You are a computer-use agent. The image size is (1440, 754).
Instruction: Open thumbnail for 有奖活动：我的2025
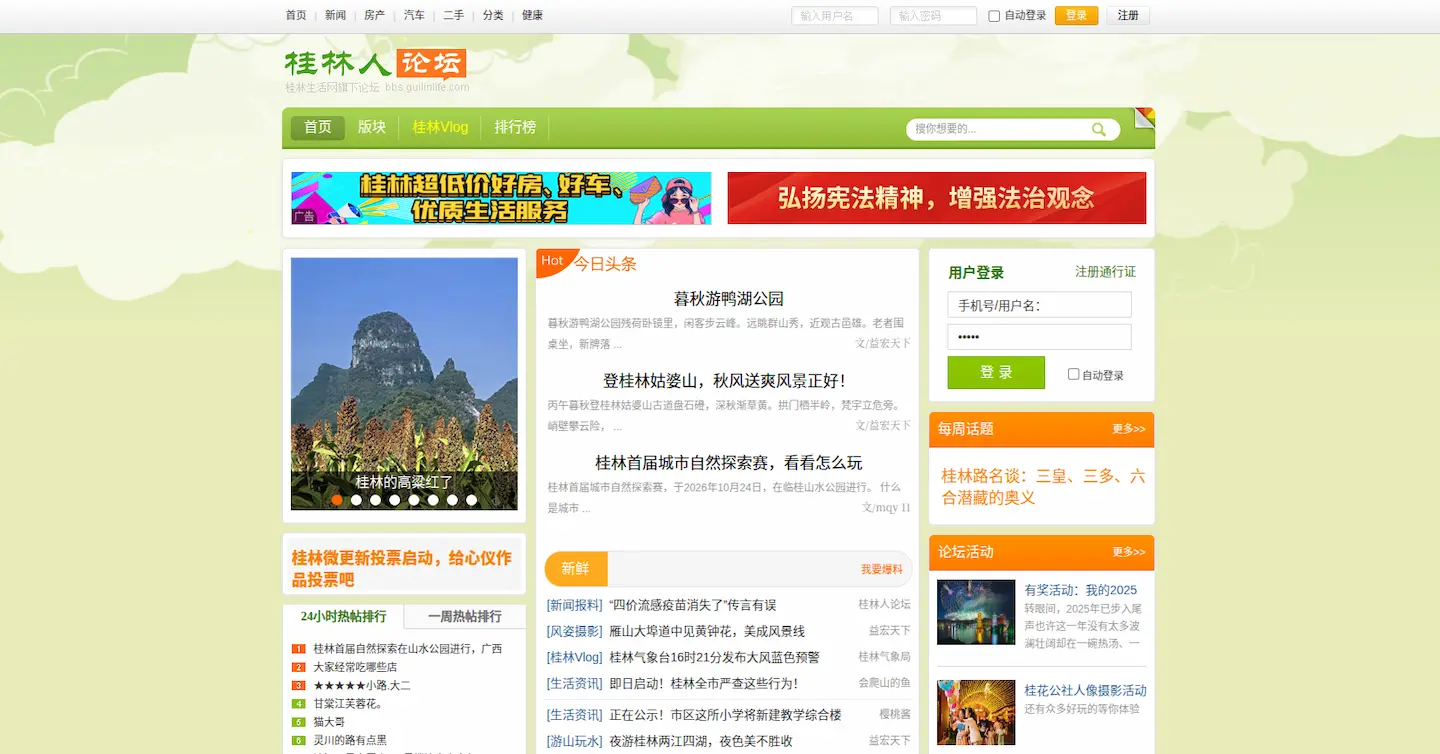tap(976, 612)
